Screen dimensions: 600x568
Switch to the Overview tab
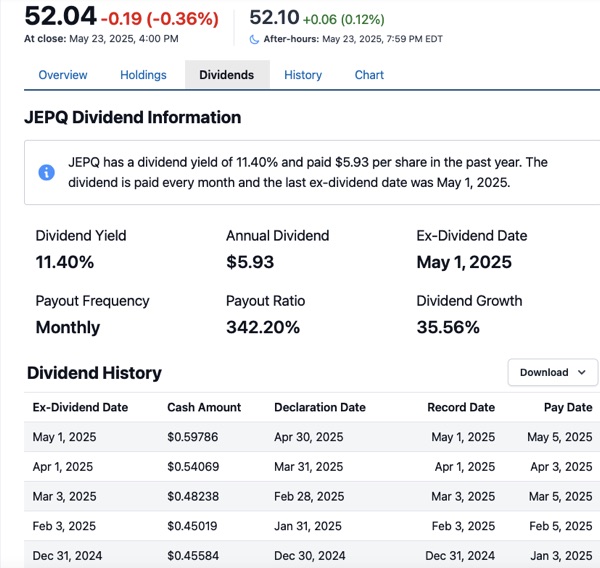(63, 75)
